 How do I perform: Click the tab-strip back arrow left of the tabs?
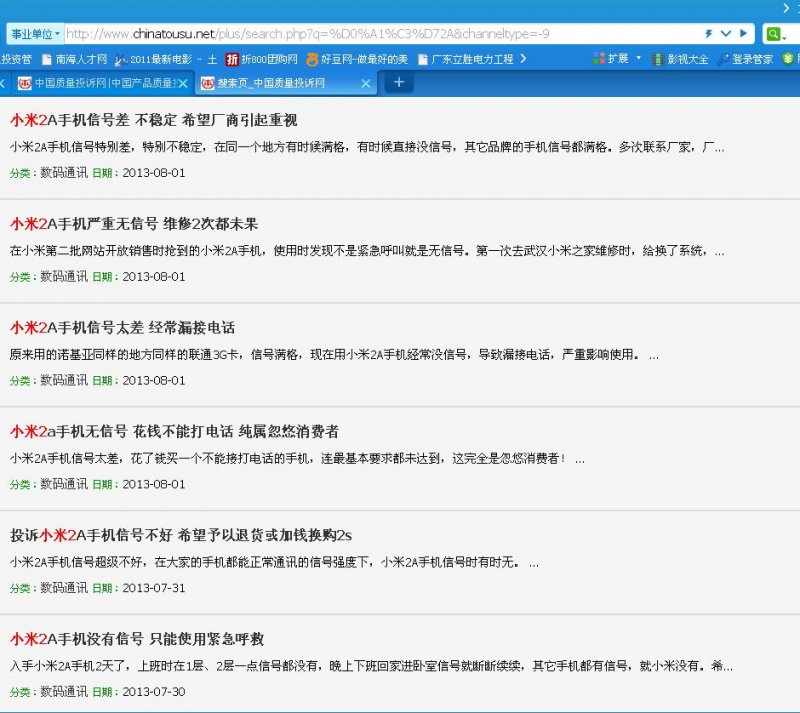3,83
